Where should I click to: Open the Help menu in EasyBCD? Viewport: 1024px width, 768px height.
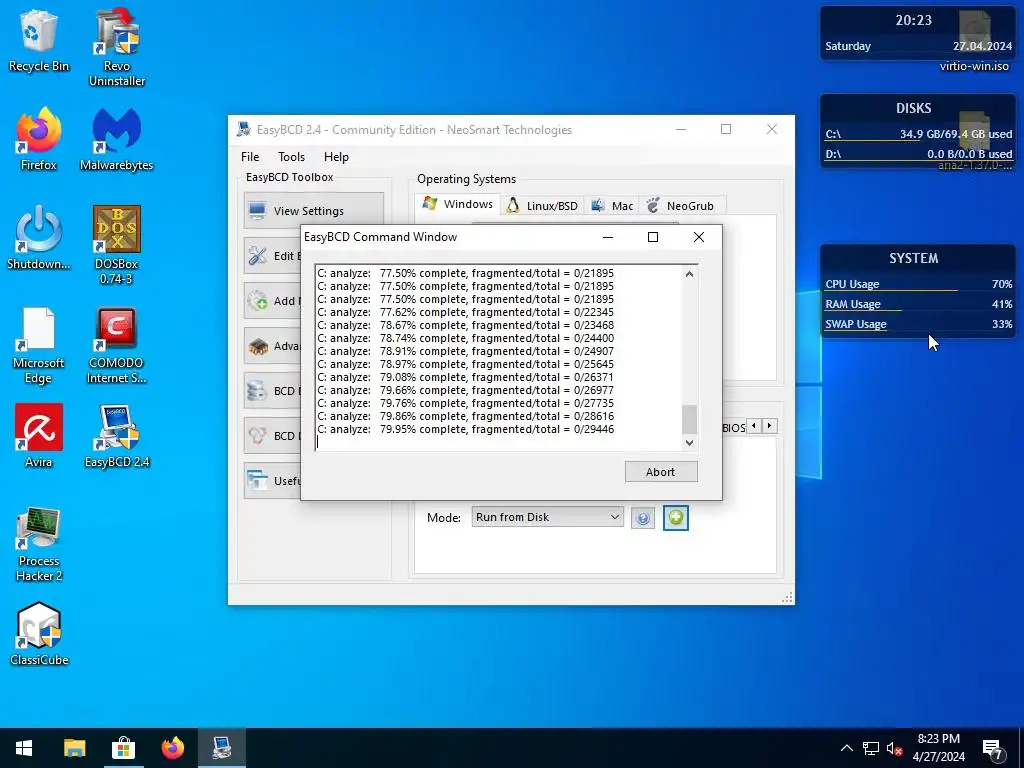[x=336, y=157]
